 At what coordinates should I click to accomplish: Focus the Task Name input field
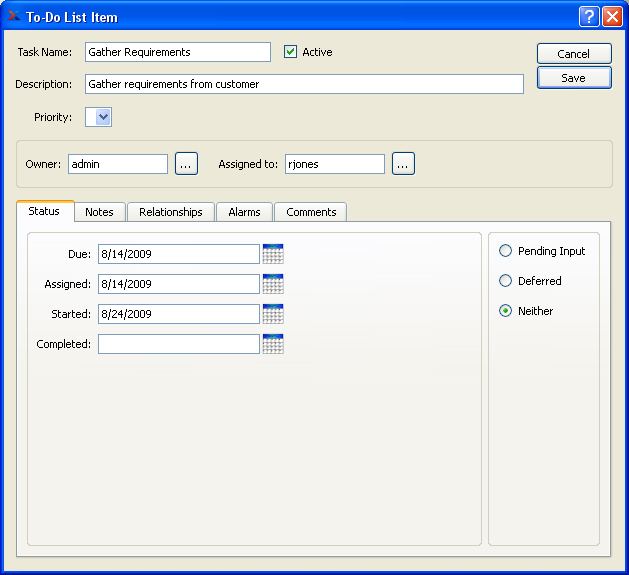tap(178, 52)
